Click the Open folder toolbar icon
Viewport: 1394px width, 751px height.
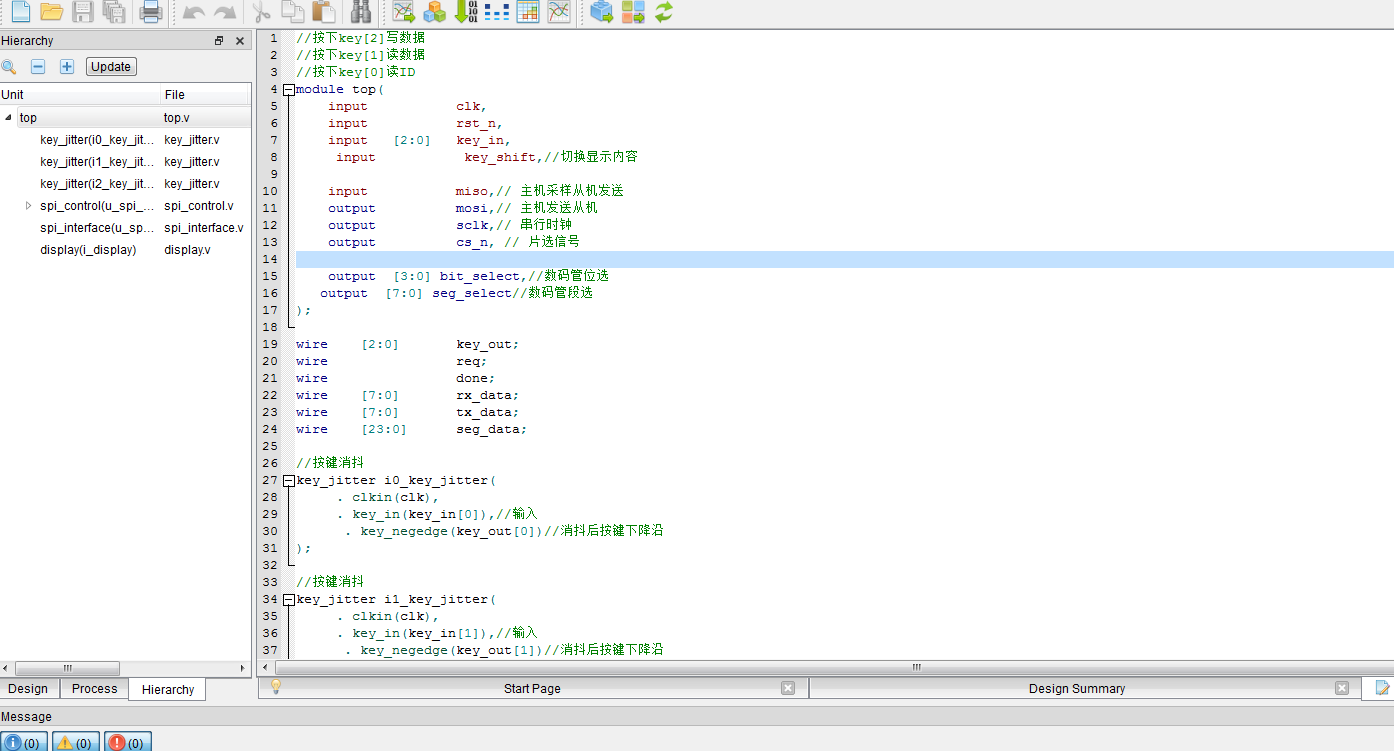[52, 12]
